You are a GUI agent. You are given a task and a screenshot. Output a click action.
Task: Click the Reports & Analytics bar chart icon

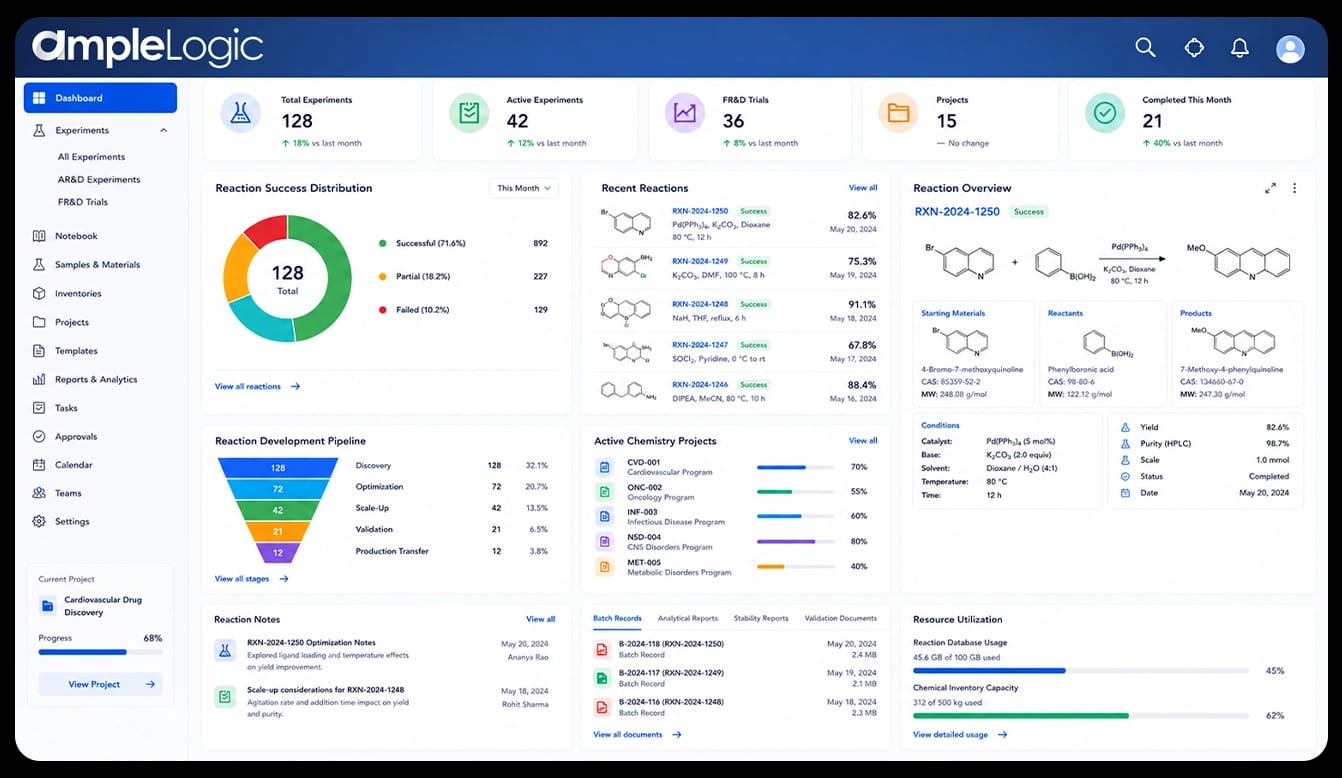pyautogui.click(x=39, y=379)
